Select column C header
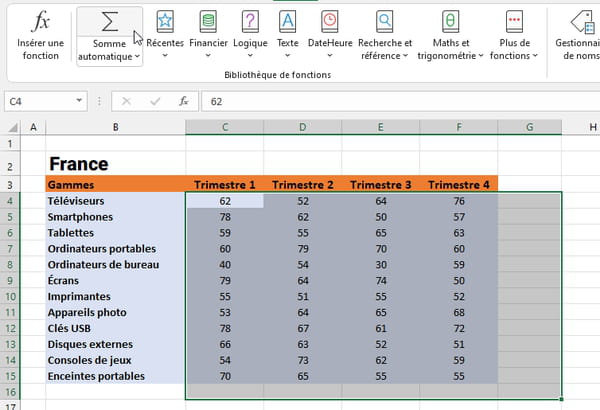 click(225, 127)
